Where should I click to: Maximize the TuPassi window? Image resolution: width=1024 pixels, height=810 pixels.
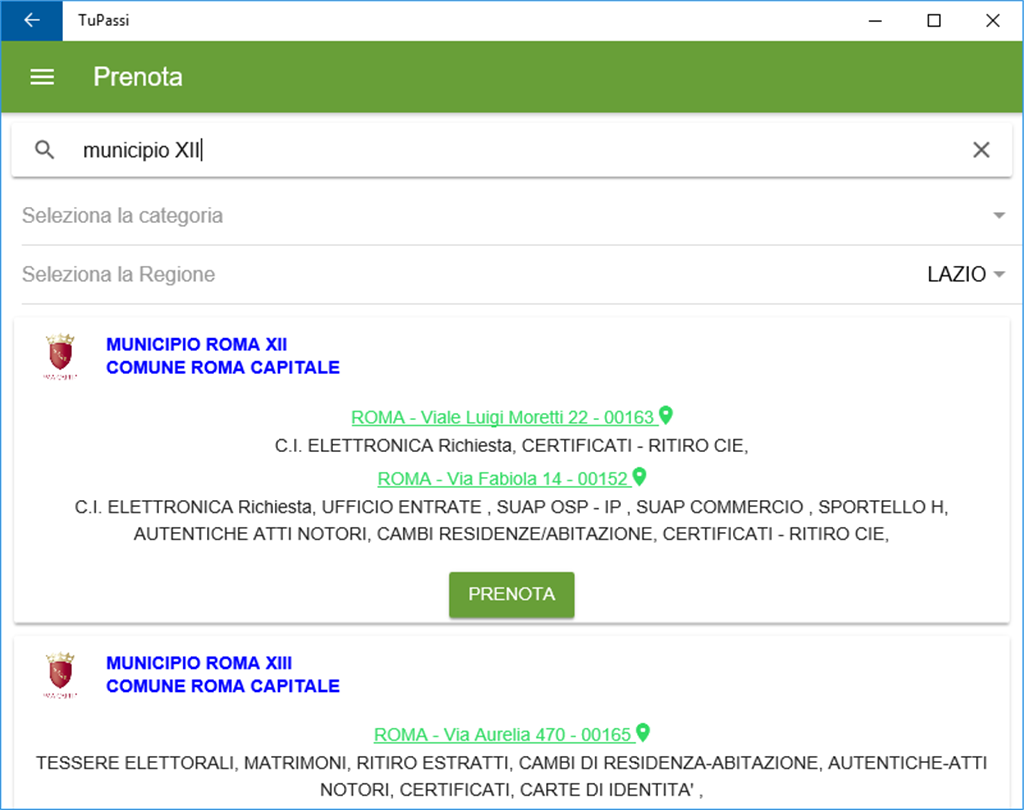tap(934, 21)
